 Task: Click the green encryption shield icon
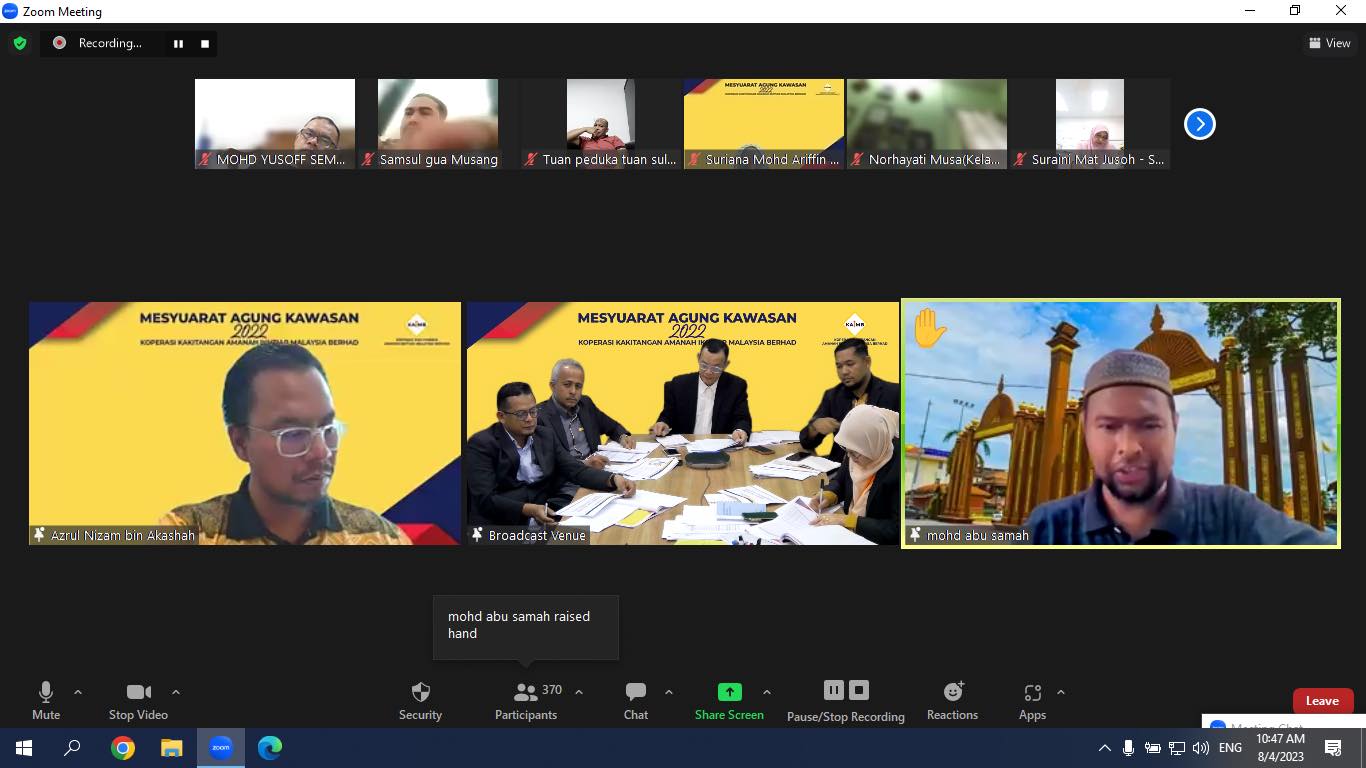tap(19, 43)
